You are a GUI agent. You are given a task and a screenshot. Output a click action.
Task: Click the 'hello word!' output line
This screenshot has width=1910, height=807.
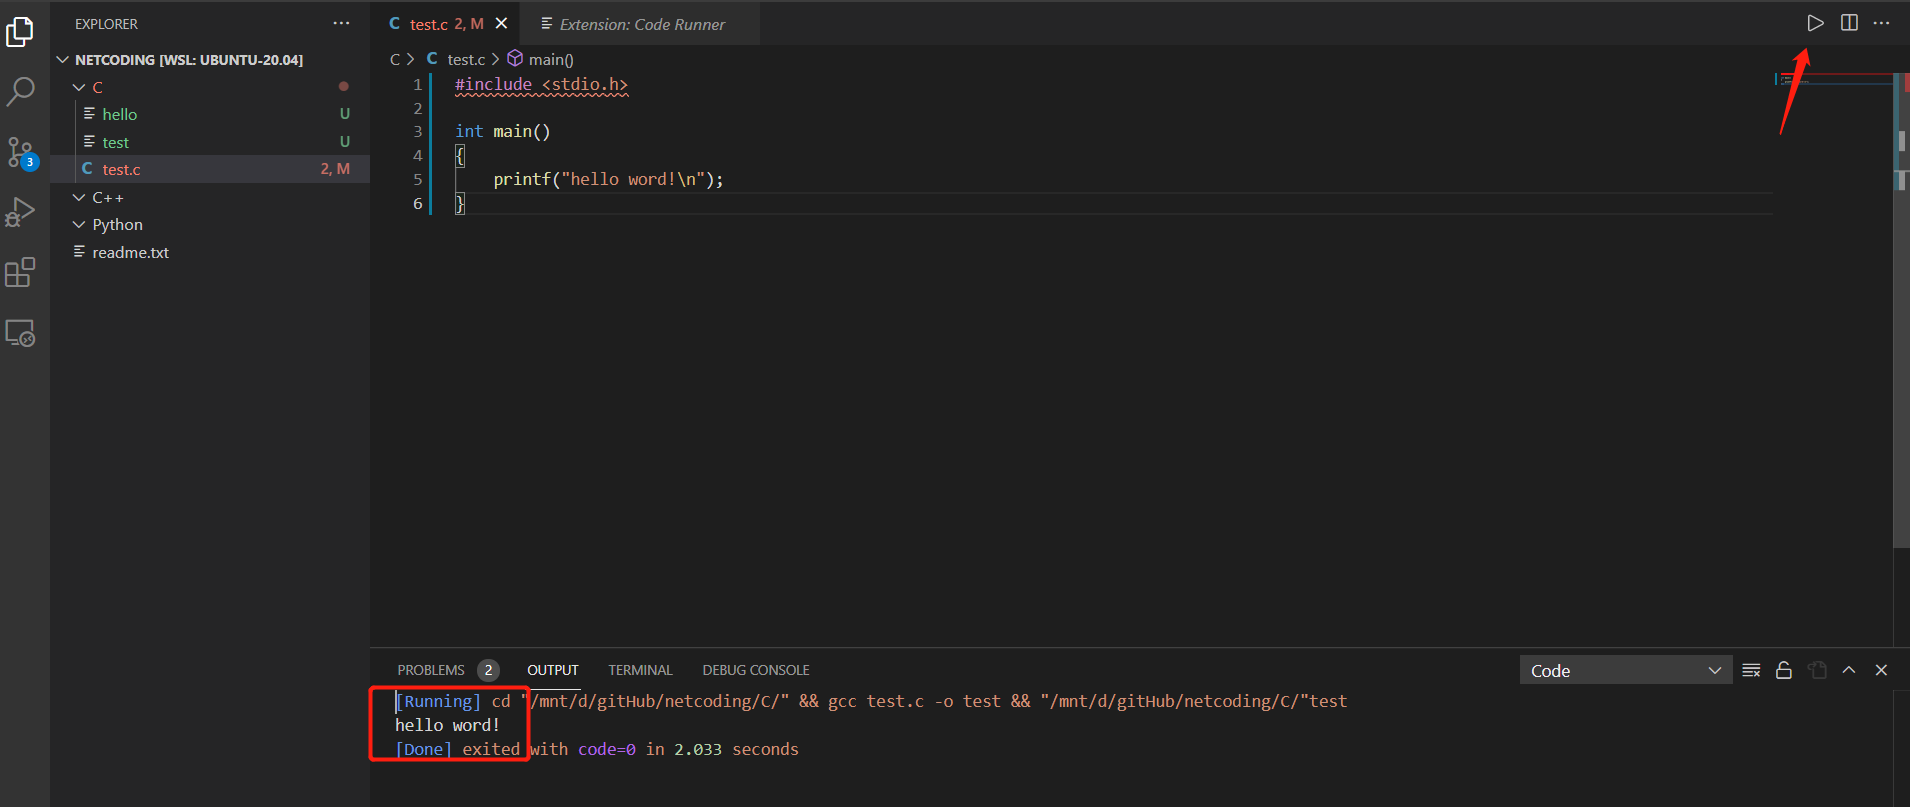447,725
